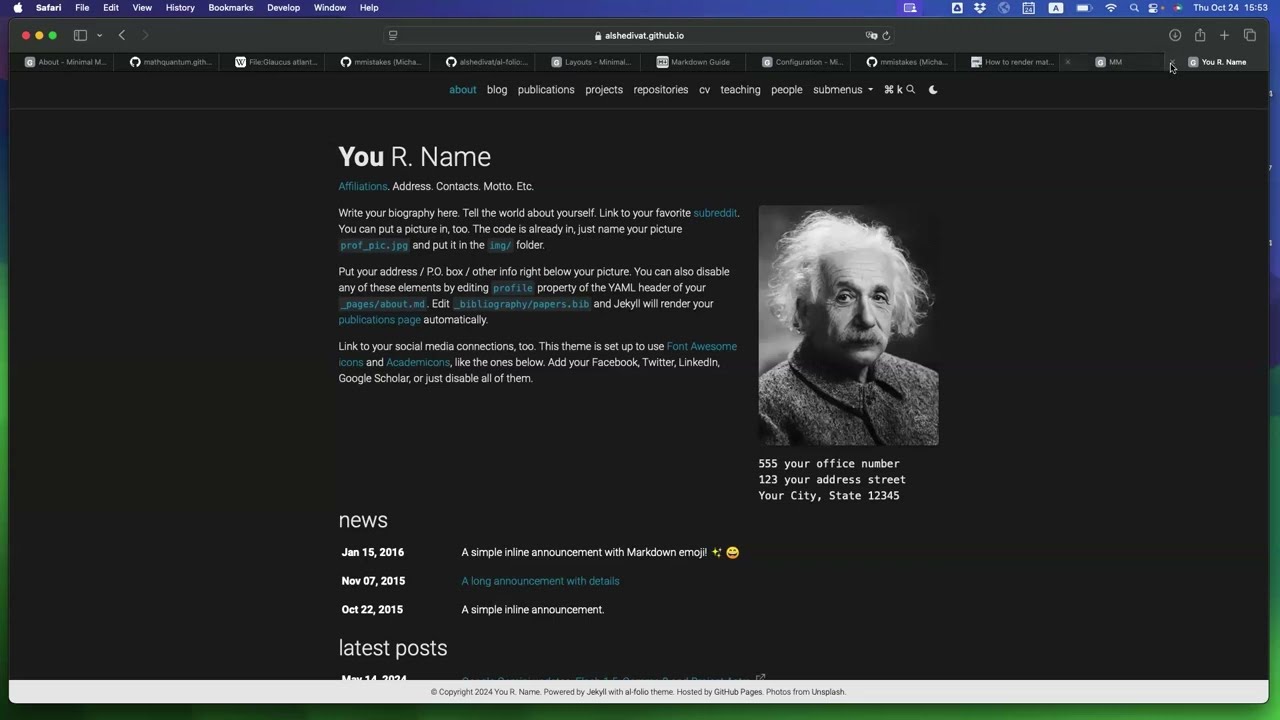Show the tab overview
Screen dimensions: 1280x720
pyautogui.click(x=1249, y=35)
